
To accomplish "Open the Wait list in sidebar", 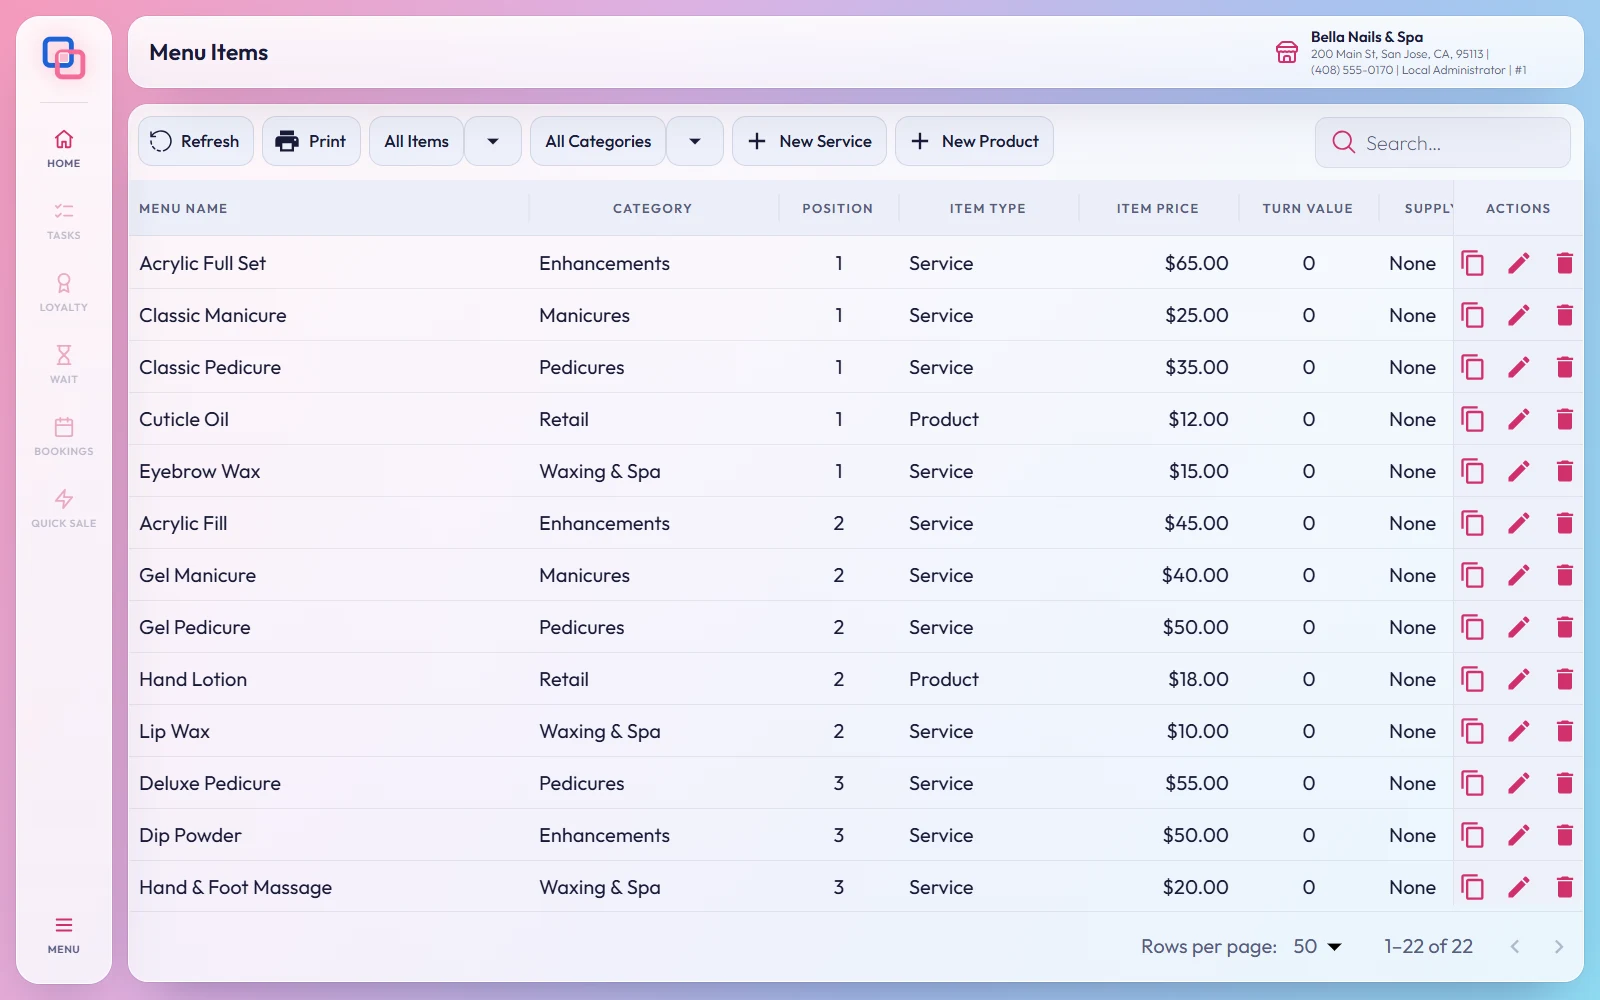I will click(64, 364).
